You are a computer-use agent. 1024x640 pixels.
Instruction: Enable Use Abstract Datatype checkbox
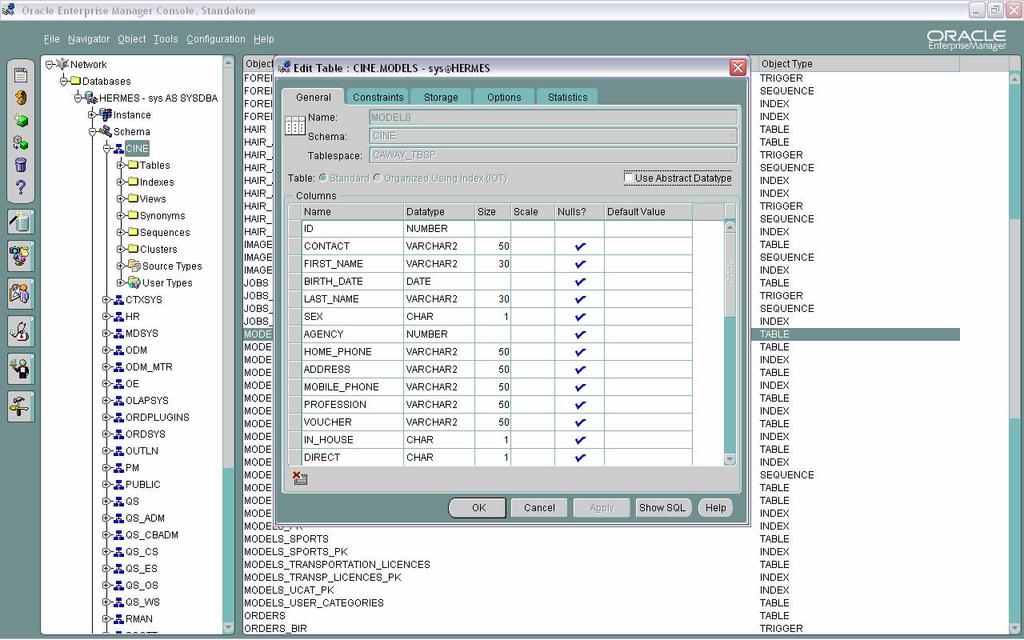click(x=628, y=178)
